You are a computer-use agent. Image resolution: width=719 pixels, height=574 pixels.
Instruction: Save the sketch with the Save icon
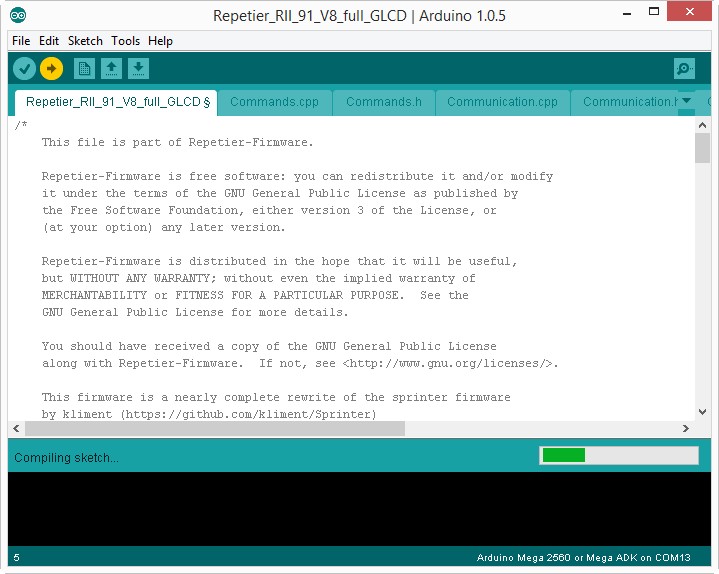[x=138, y=69]
